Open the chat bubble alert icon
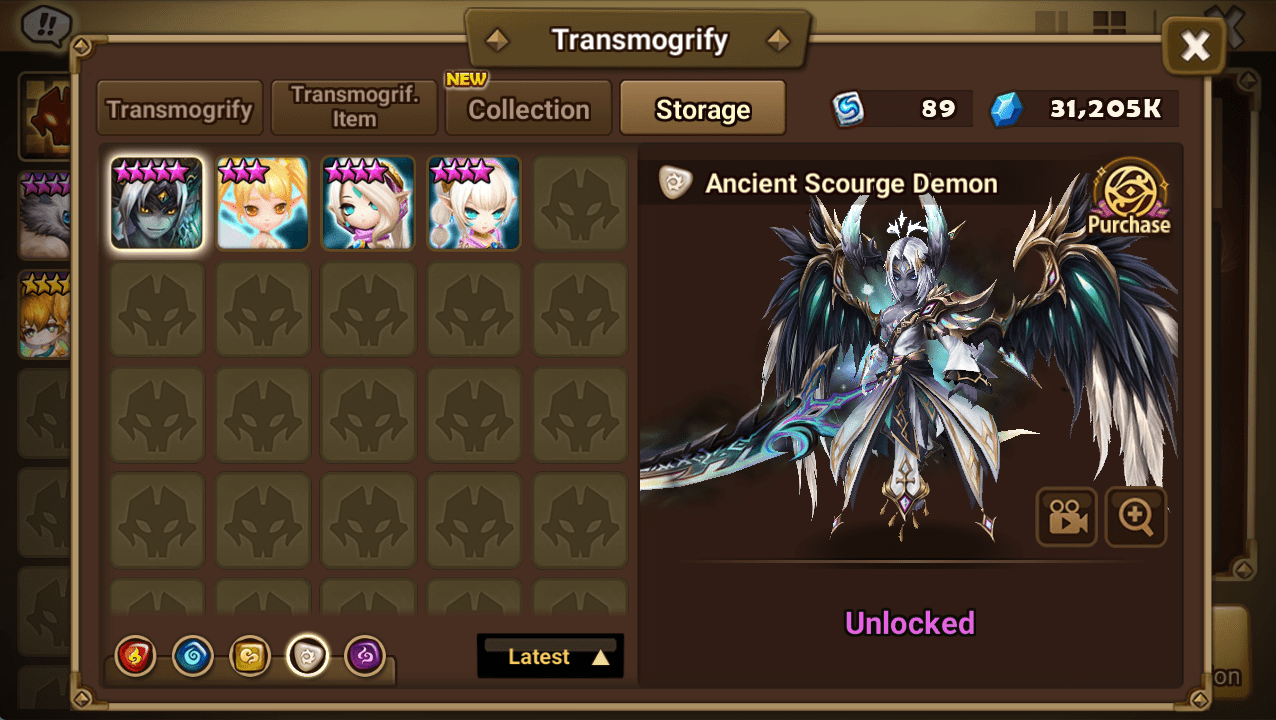This screenshot has width=1276, height=720. (42, 23)
